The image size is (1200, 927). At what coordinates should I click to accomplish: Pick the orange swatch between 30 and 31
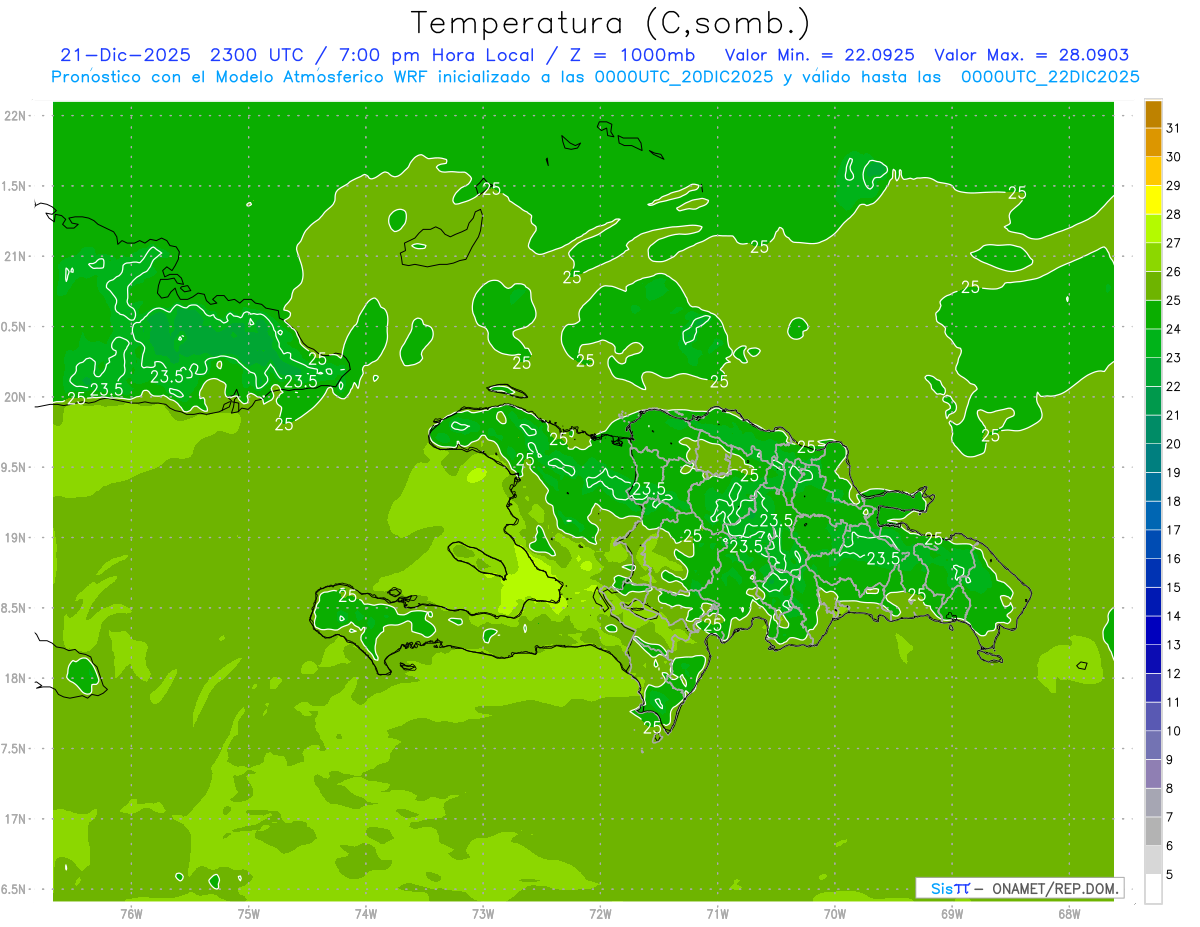[1153, 143]
